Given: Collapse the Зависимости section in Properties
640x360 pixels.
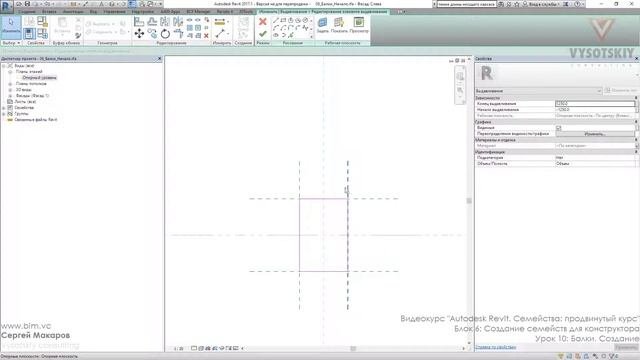Looking at the screenshot, I should pos(636,98).
